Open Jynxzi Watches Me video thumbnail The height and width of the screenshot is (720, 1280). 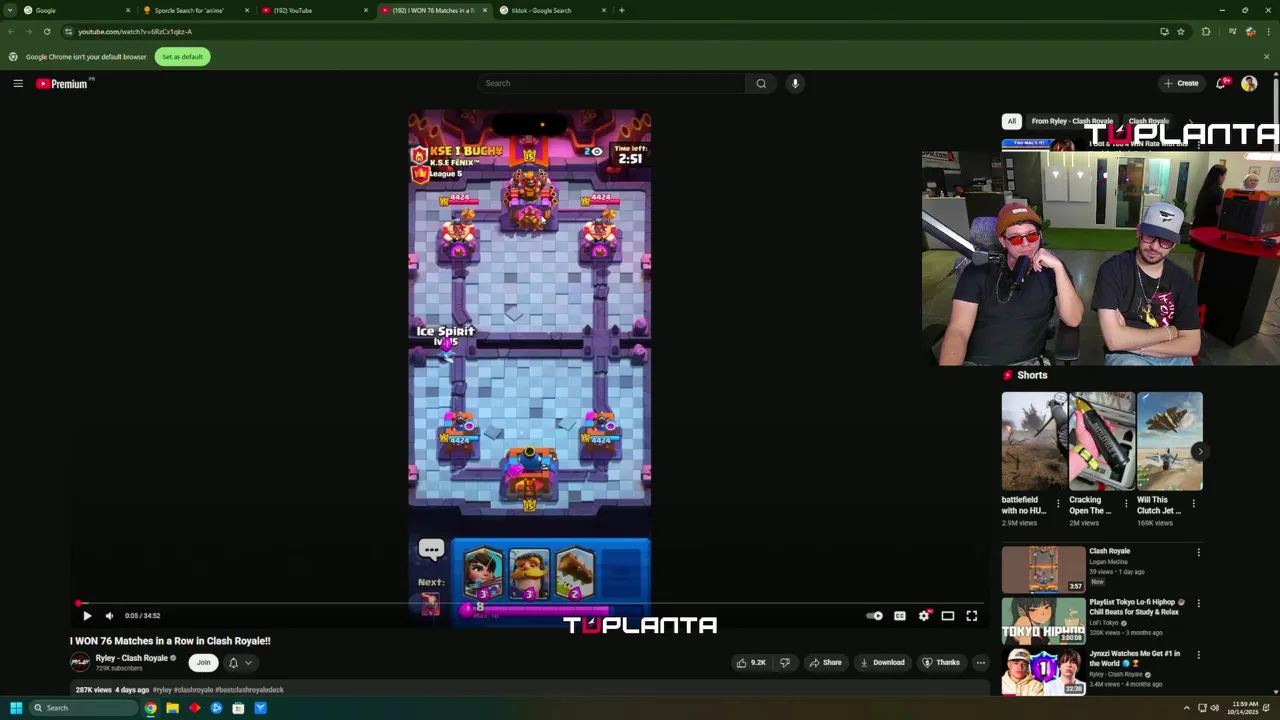[1043, 672]
